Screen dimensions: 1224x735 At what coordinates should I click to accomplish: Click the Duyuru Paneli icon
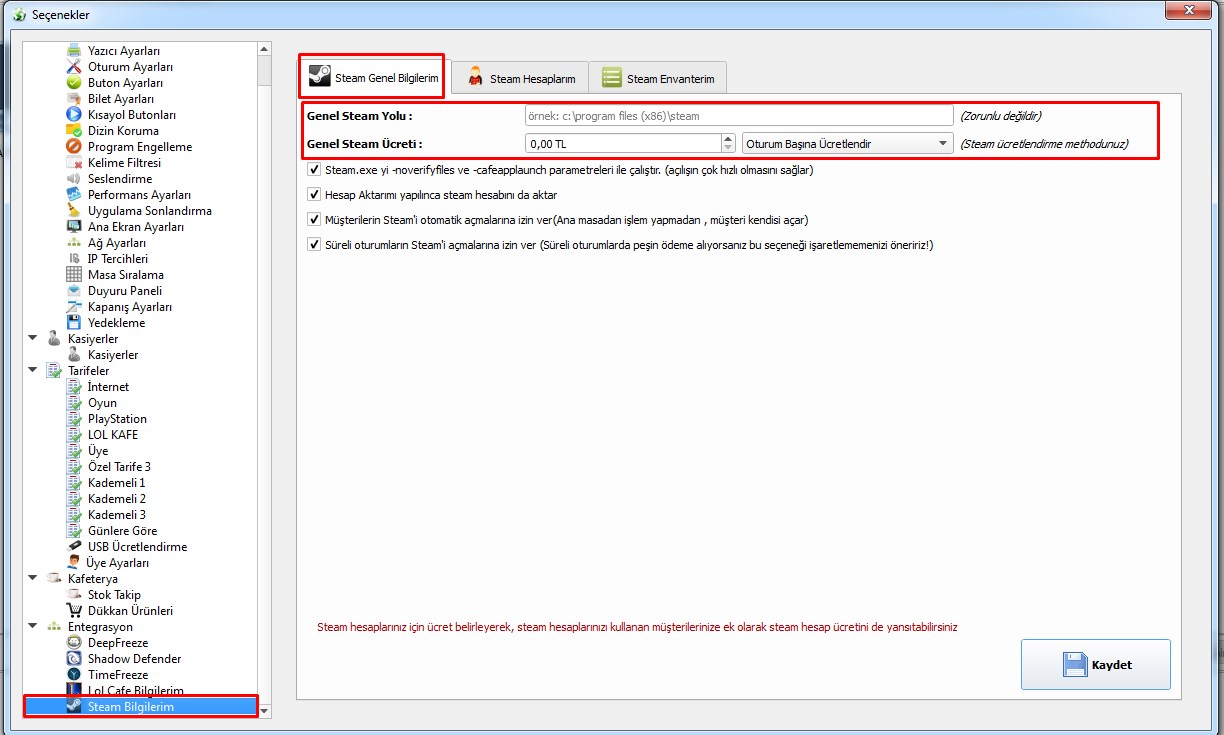coord(74,291)
